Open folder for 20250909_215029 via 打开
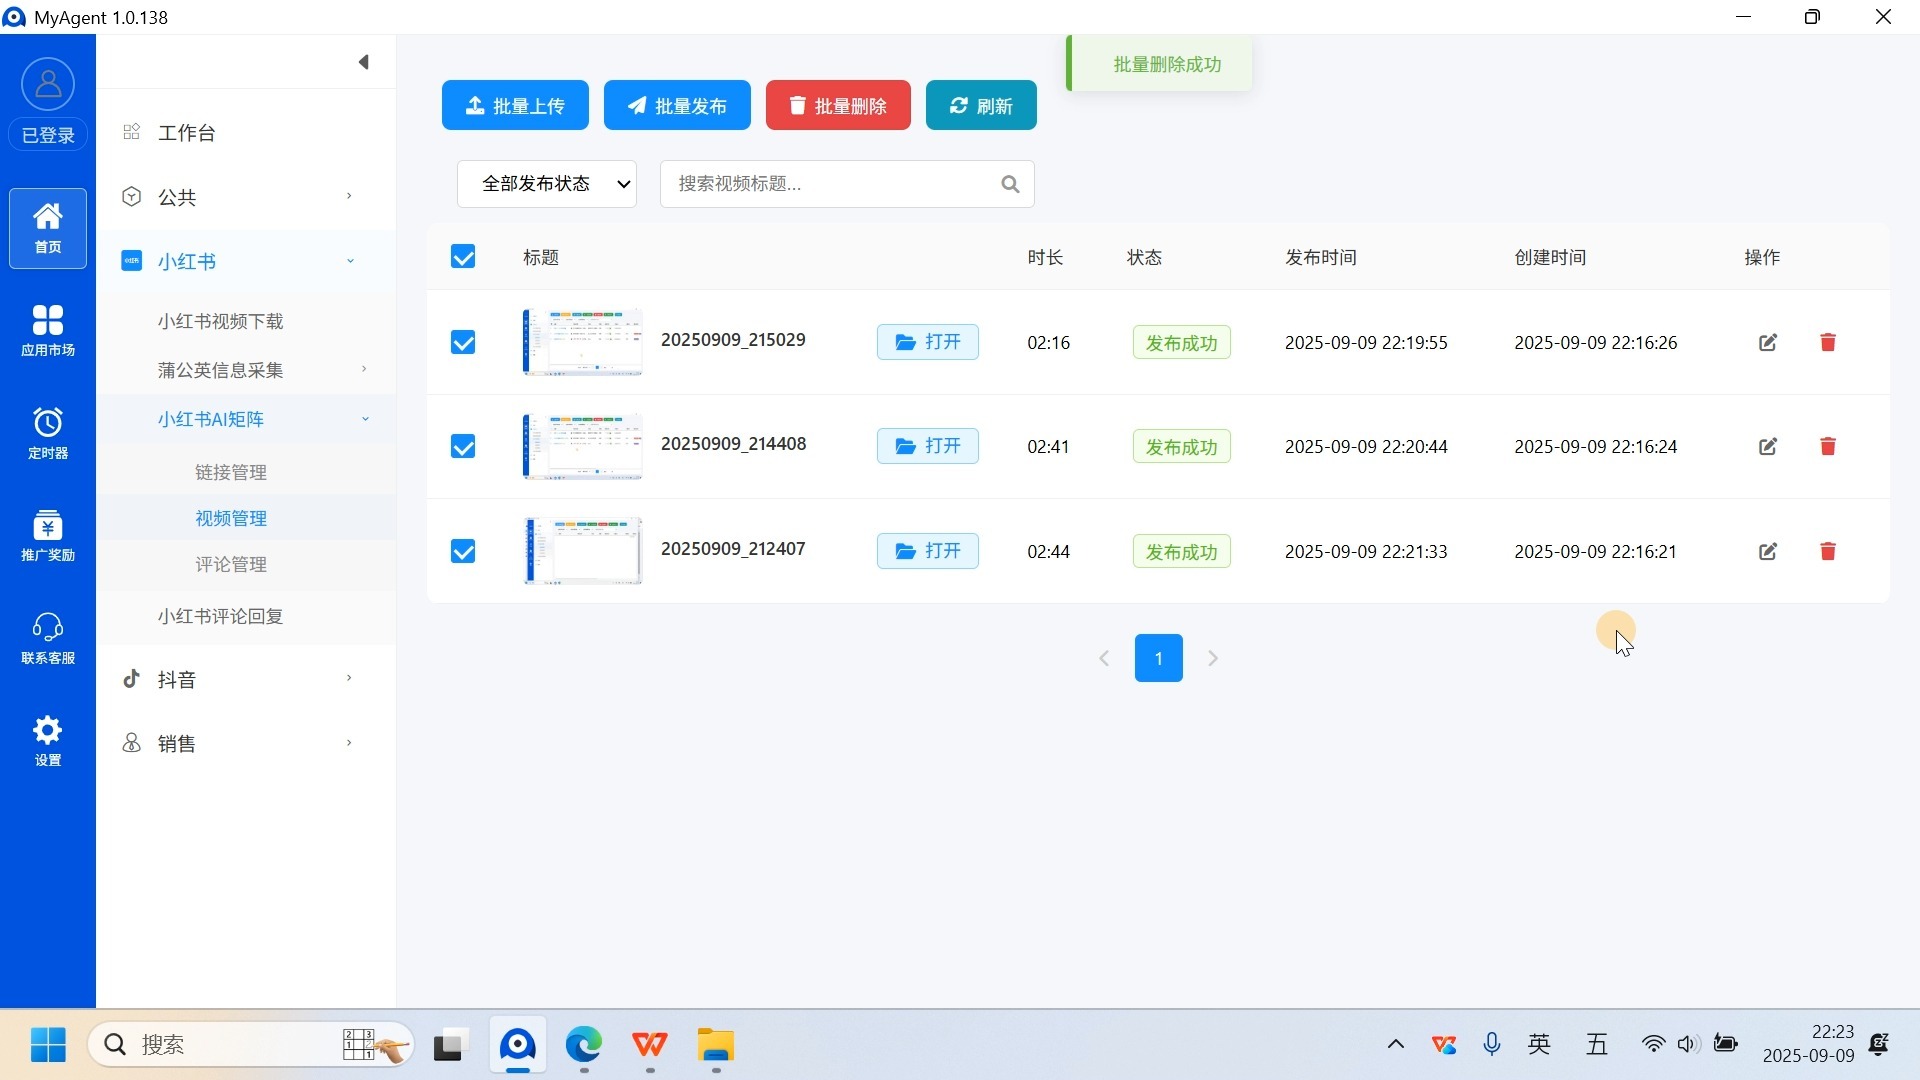This screenshot has width=1920, height=1080. pos(928,342)
